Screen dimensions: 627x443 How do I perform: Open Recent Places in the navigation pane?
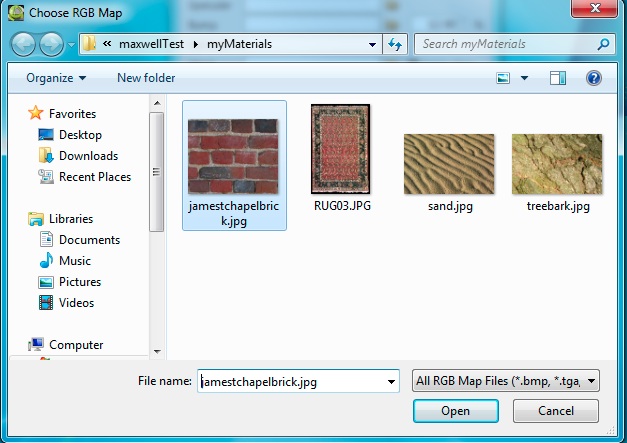tap(95, 177)
